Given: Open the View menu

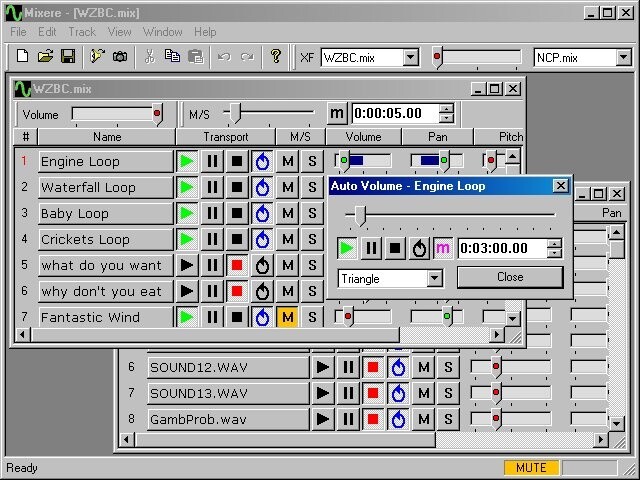Looking at the screenshot, I should [120, 32].
